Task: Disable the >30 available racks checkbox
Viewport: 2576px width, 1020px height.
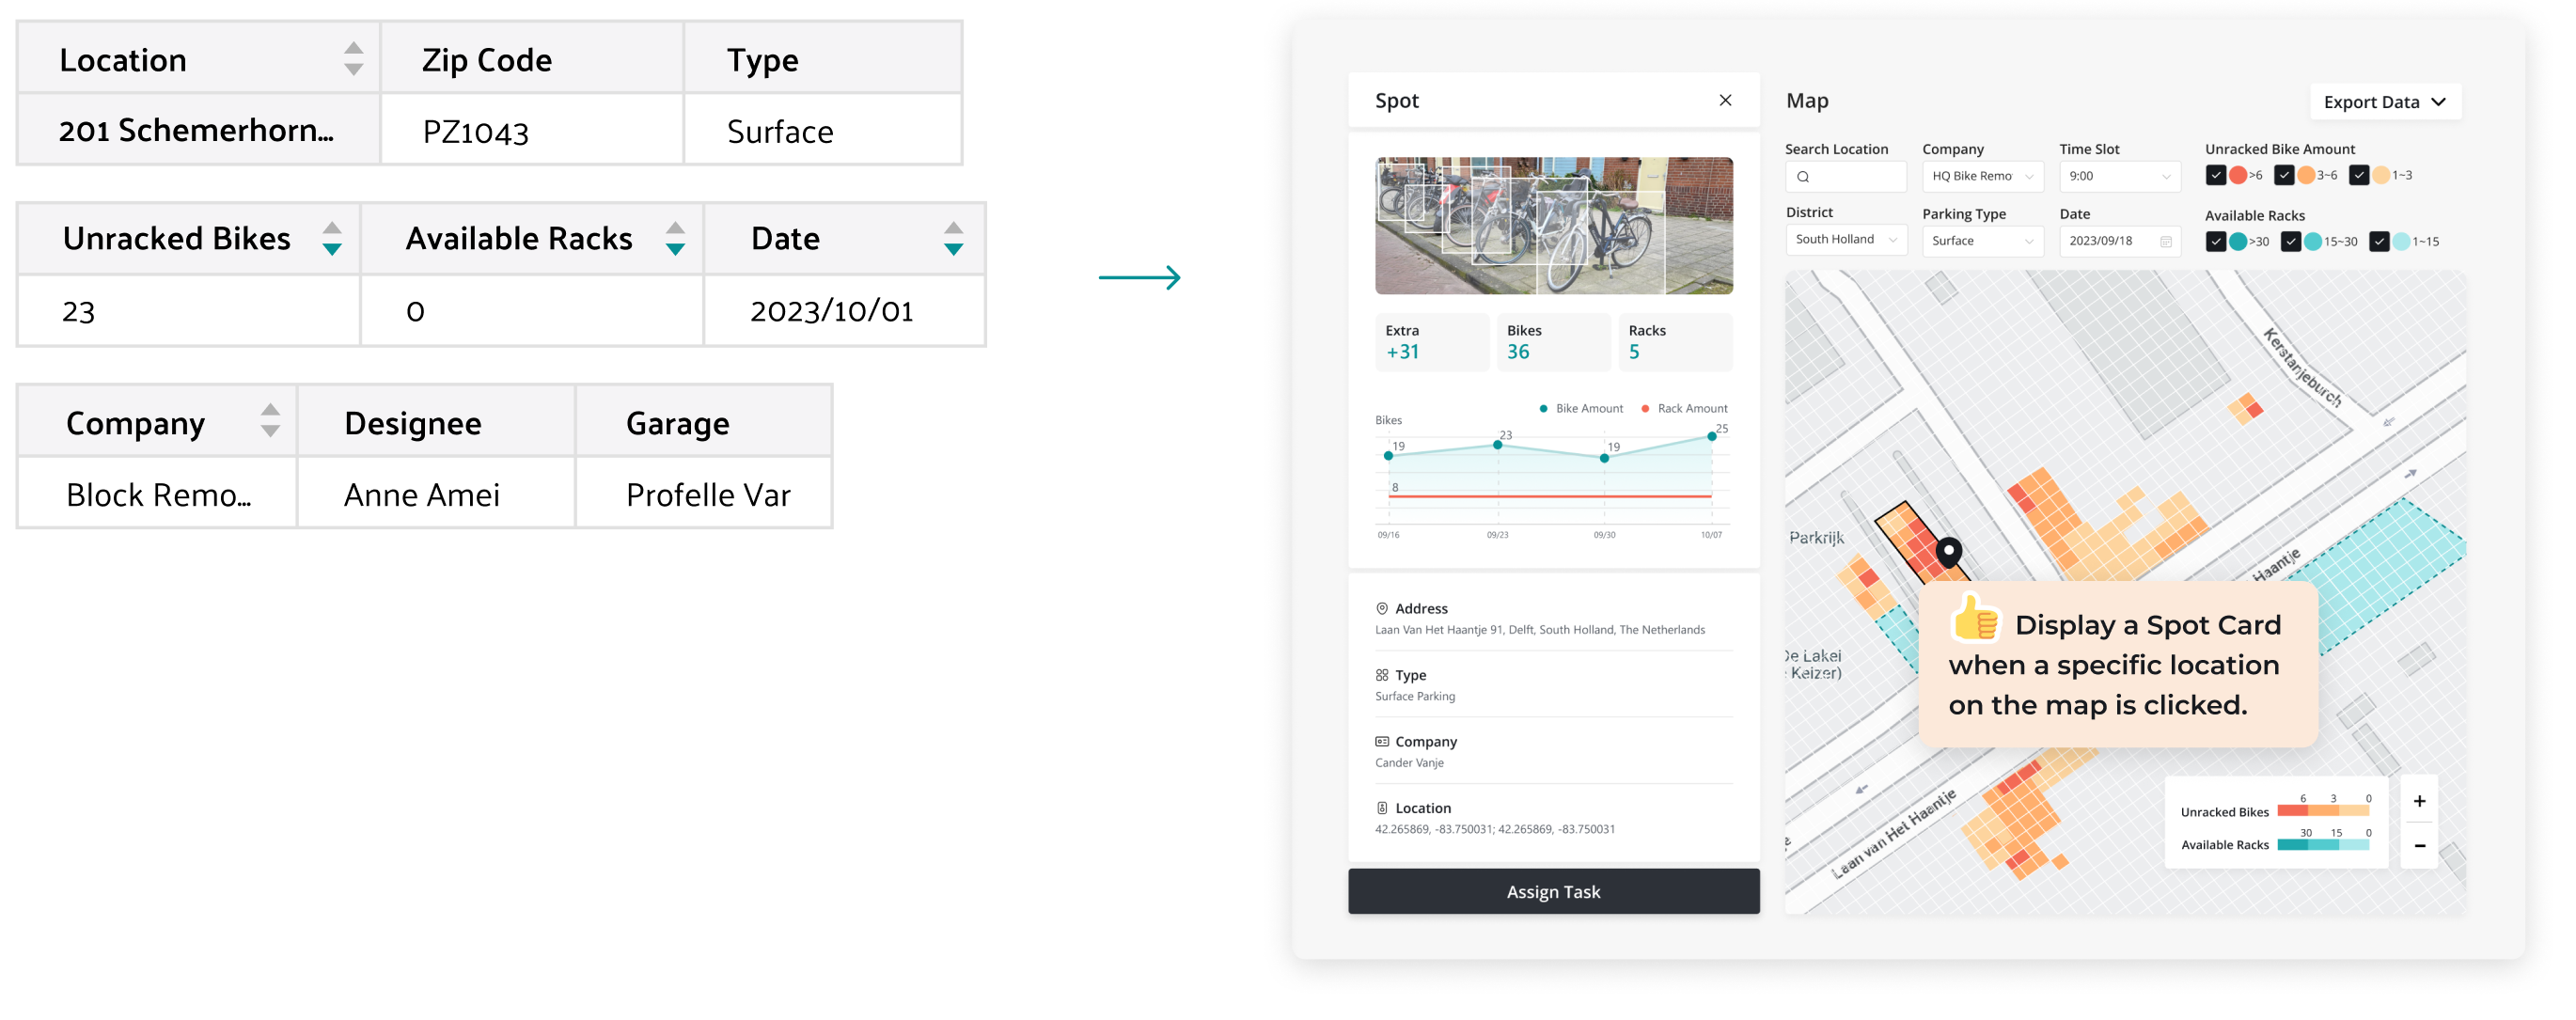Action: click(x=2215, y=241)
